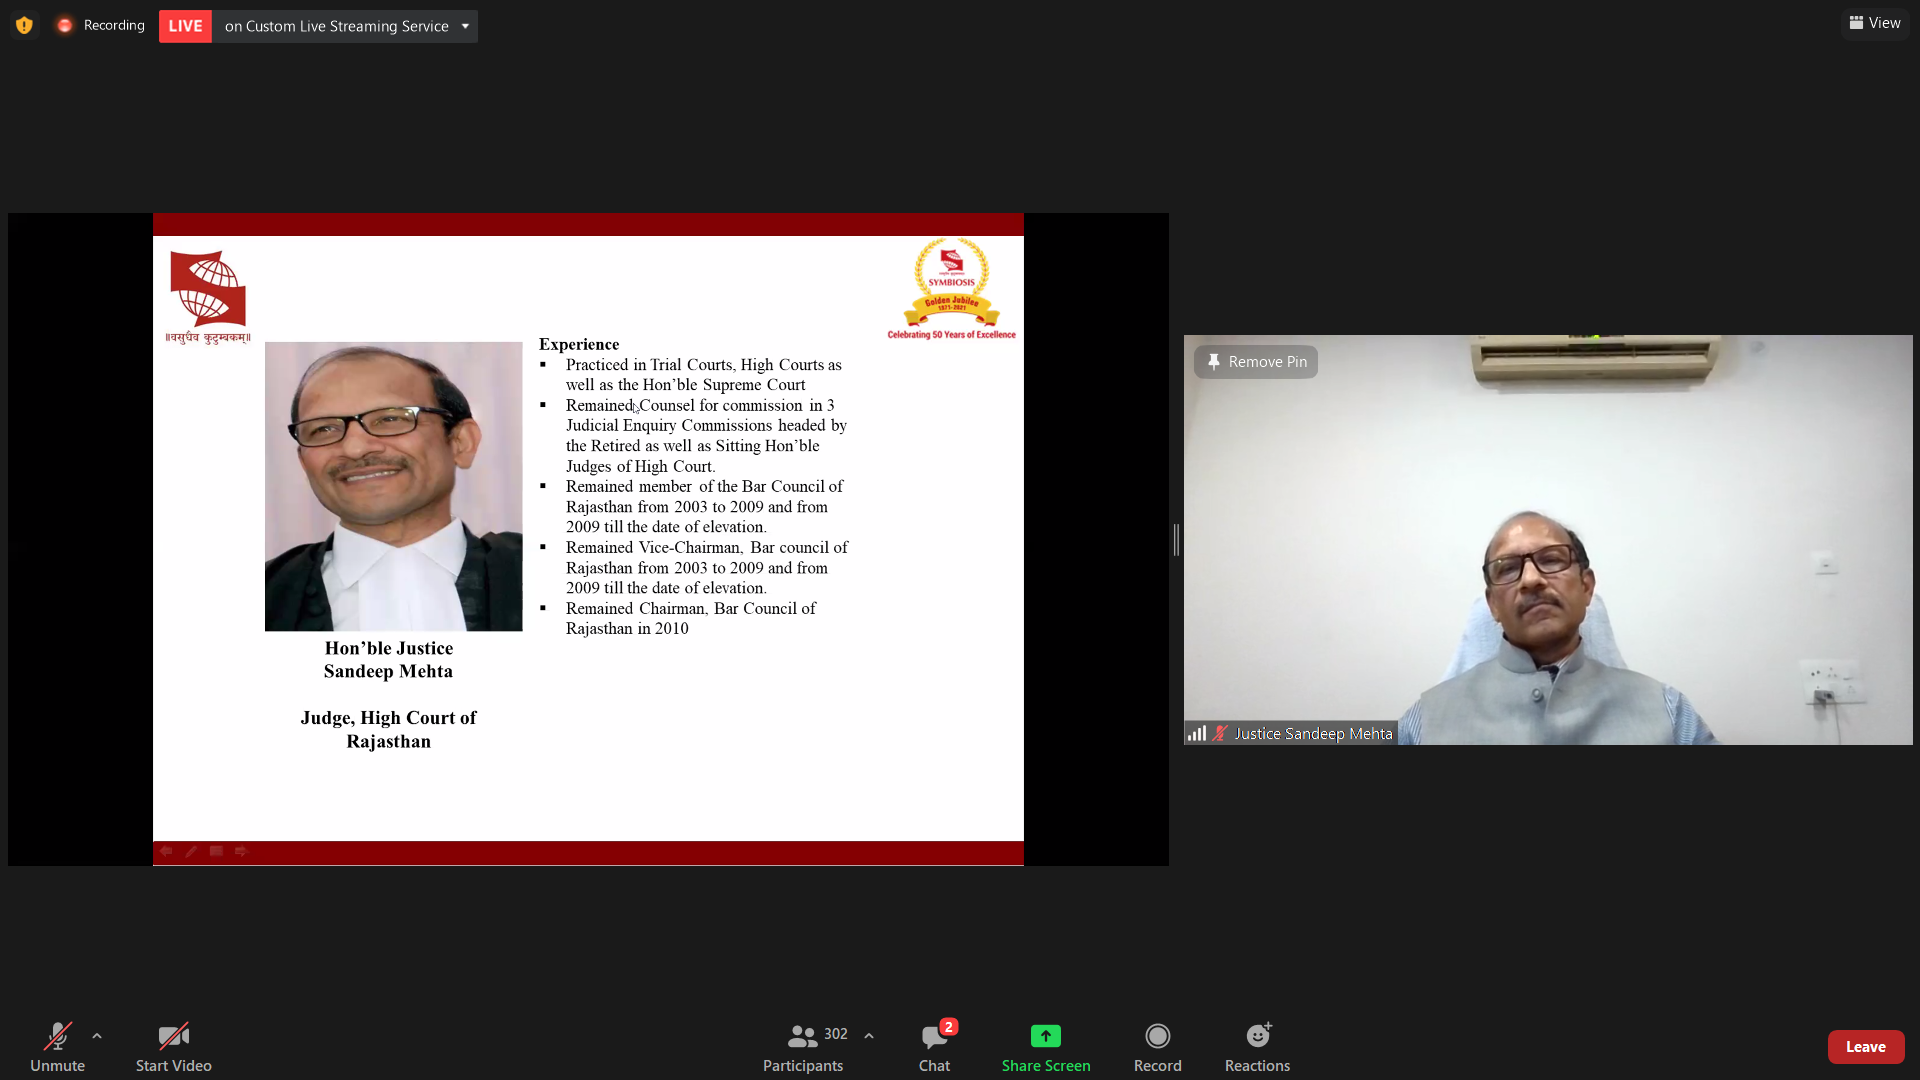Expand the audio options caret beside Unmute
The width and height of the screenshot is (1920, 1080).
coord(97,1036)
